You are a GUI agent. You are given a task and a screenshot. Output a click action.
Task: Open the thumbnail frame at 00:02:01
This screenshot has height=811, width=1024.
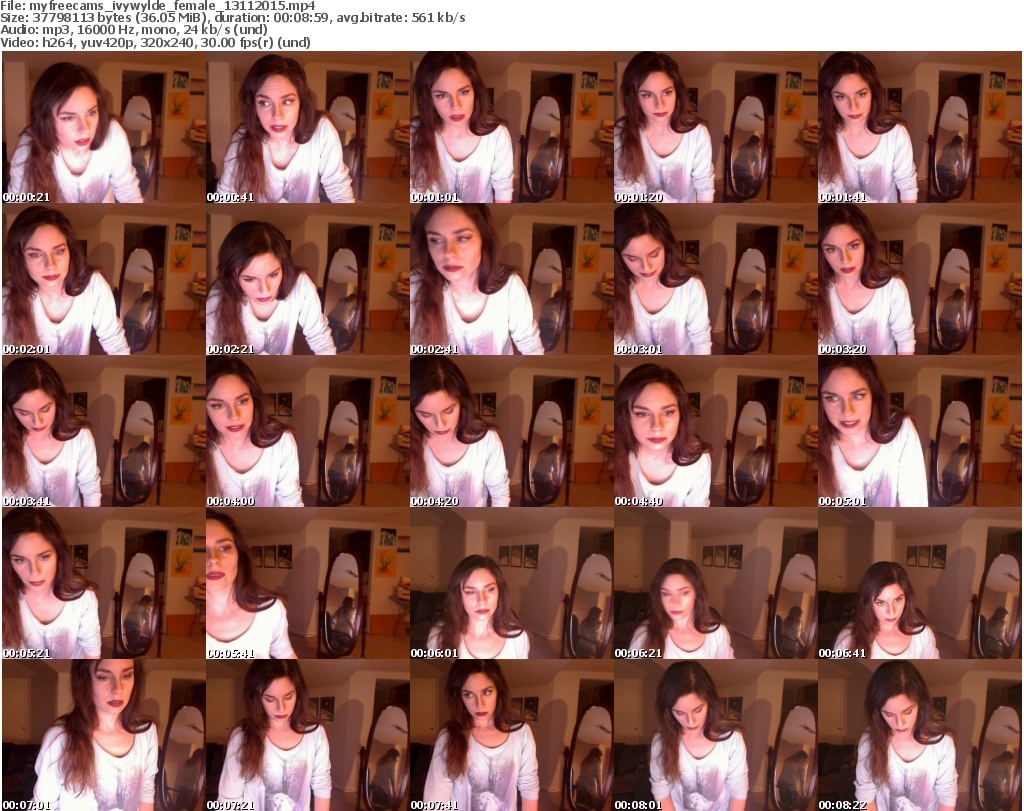coord(104,279)
